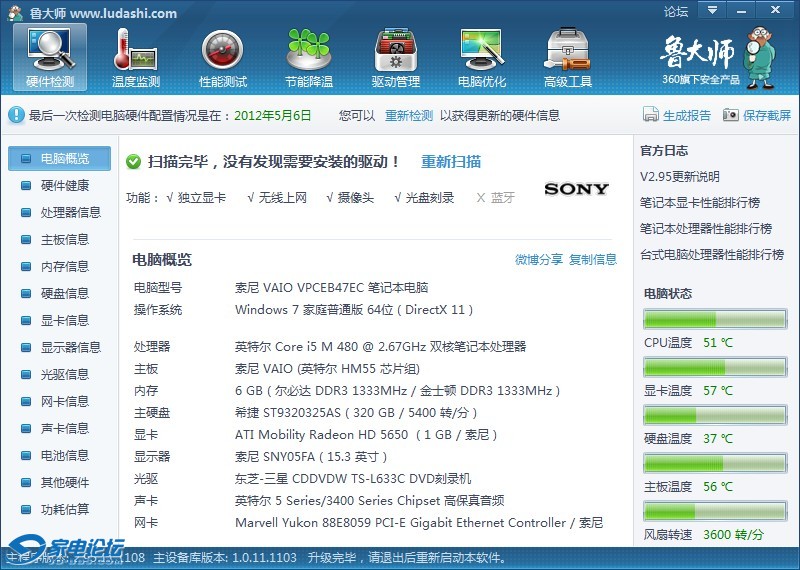
Task: Open 笔记本显卡性能排行榜 ranking
Action: coord(700,203)
